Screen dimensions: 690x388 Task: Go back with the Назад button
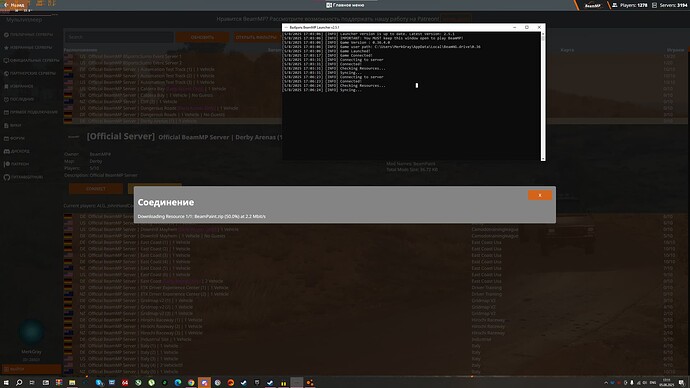(x=14, y=5)
